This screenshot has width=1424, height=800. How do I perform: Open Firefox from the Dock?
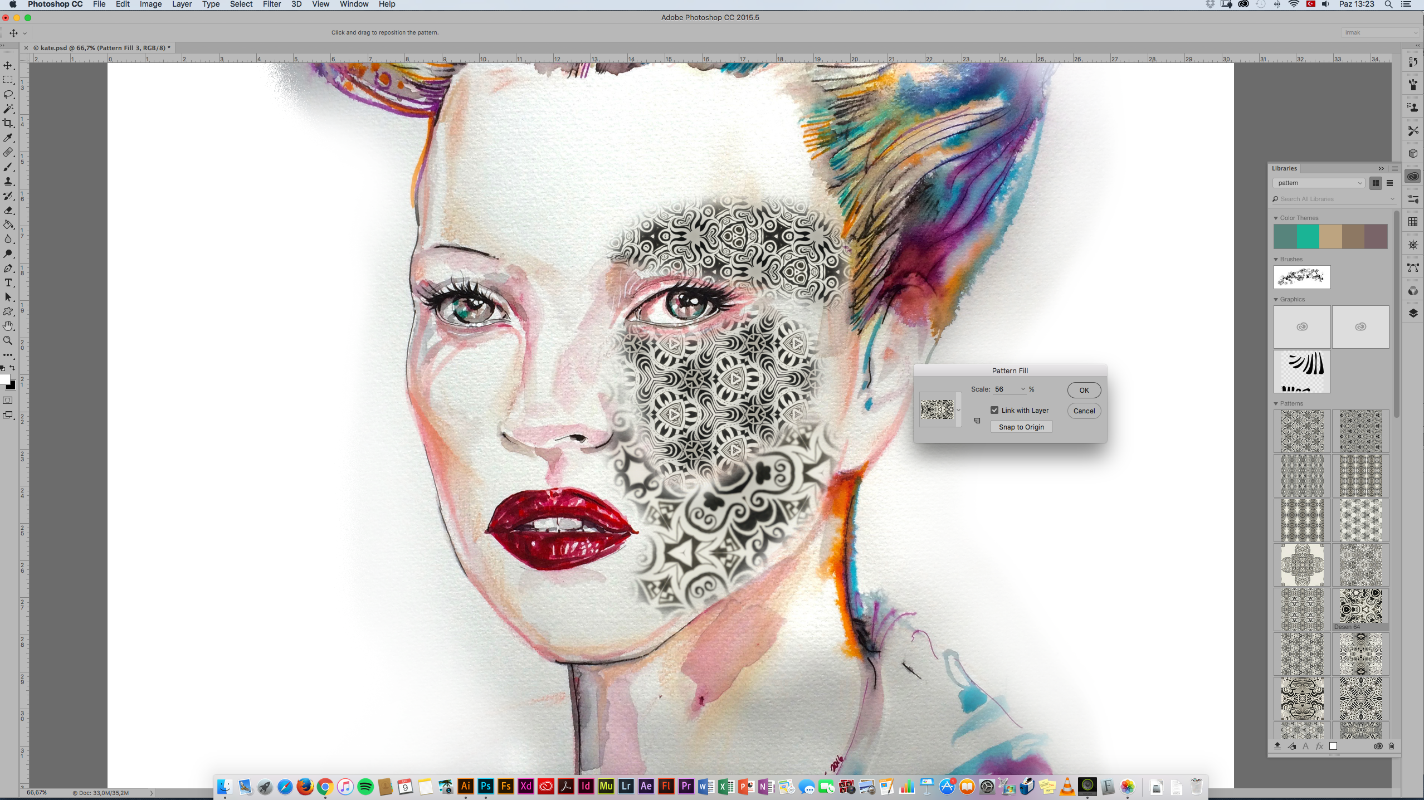305,787
